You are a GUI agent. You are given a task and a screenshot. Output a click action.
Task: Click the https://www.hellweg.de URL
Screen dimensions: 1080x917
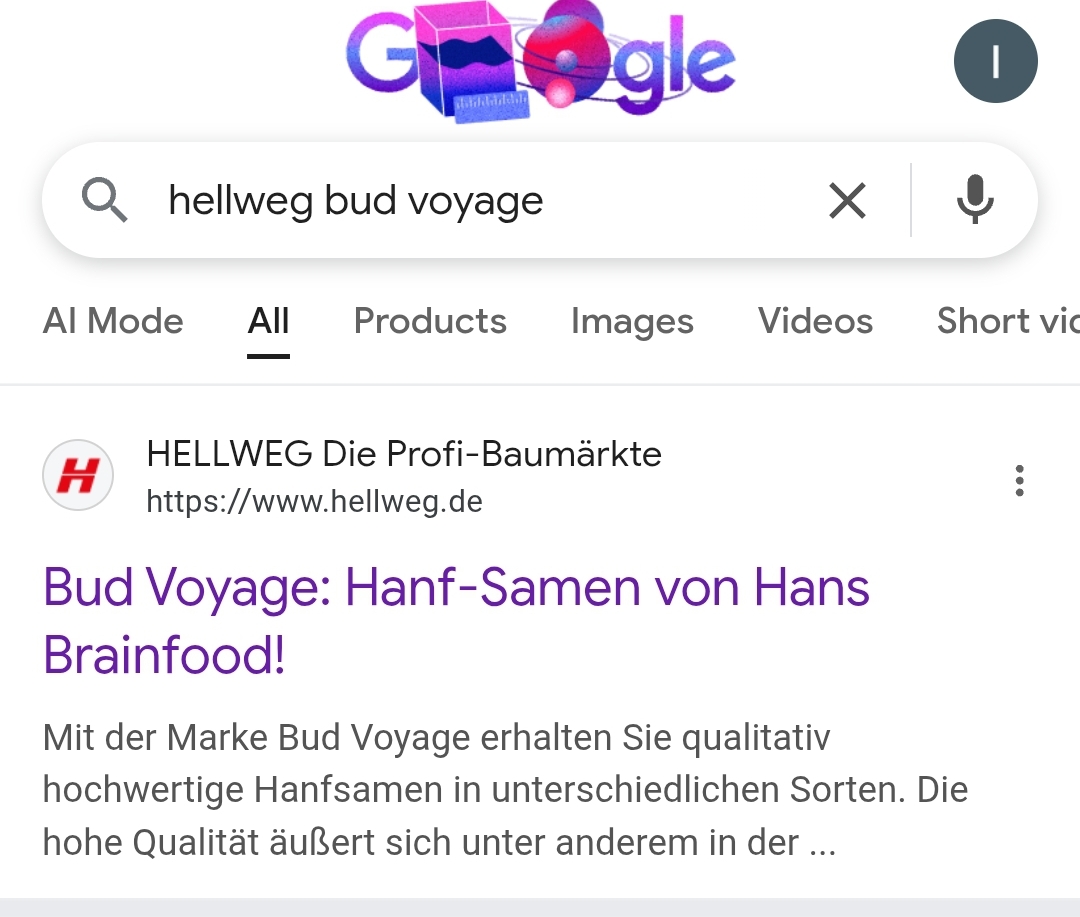pos(314,502)
